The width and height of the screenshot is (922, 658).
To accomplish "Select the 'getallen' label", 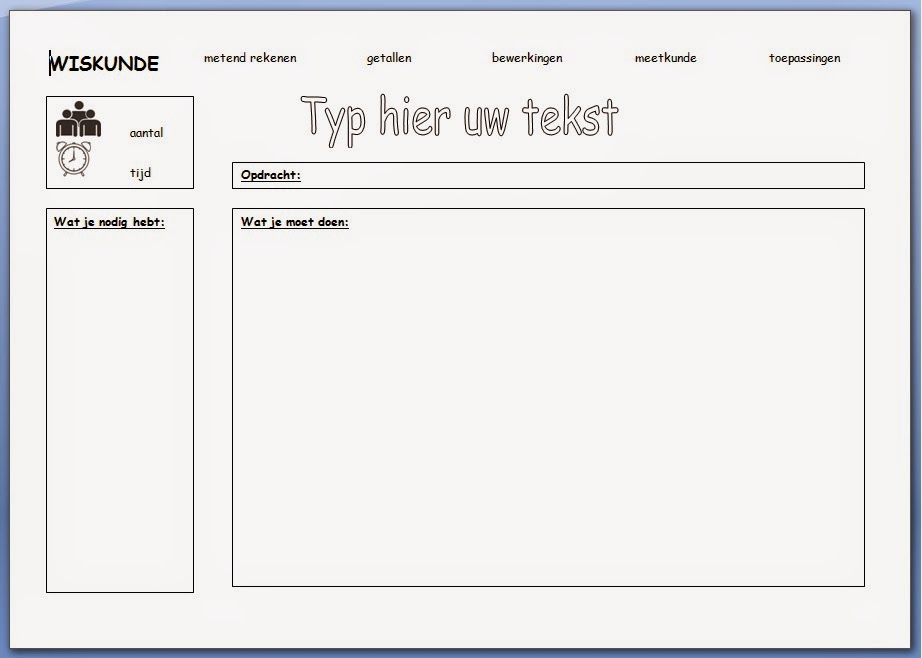I will tap(389, 58).
